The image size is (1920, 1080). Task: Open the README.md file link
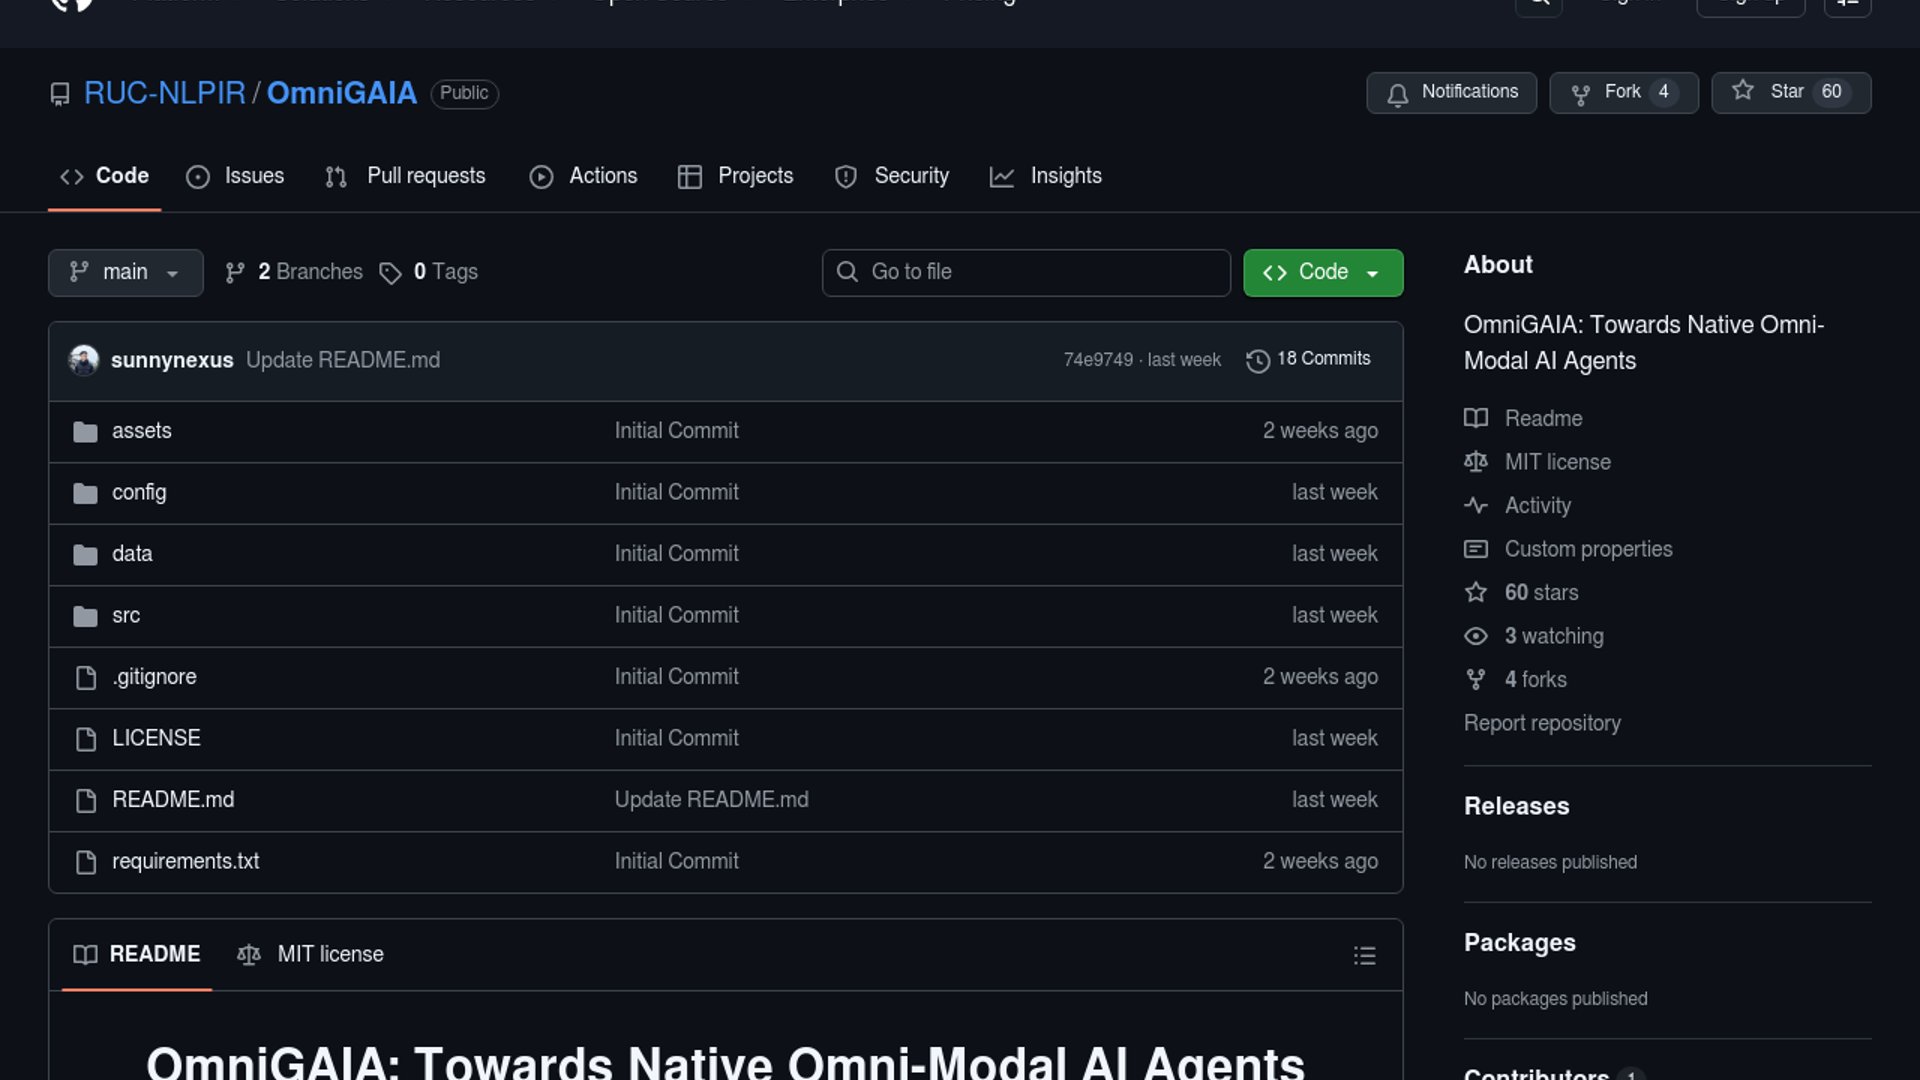click(173, 800)
